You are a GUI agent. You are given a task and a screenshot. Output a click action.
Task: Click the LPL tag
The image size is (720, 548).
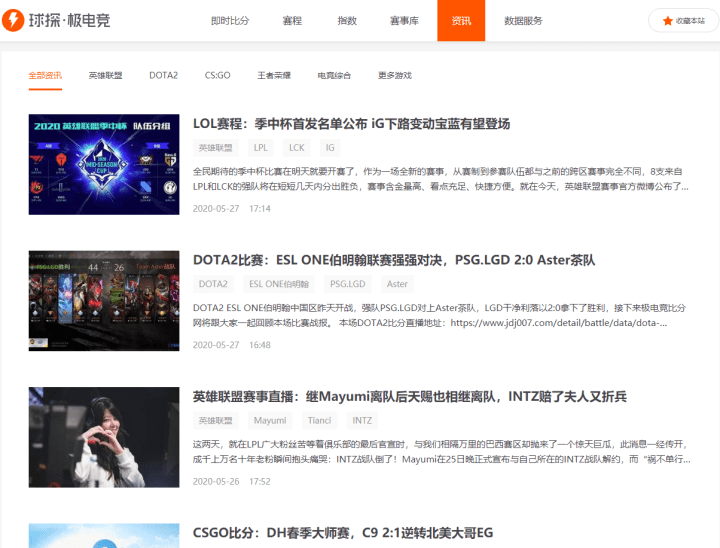click(260, 147)
